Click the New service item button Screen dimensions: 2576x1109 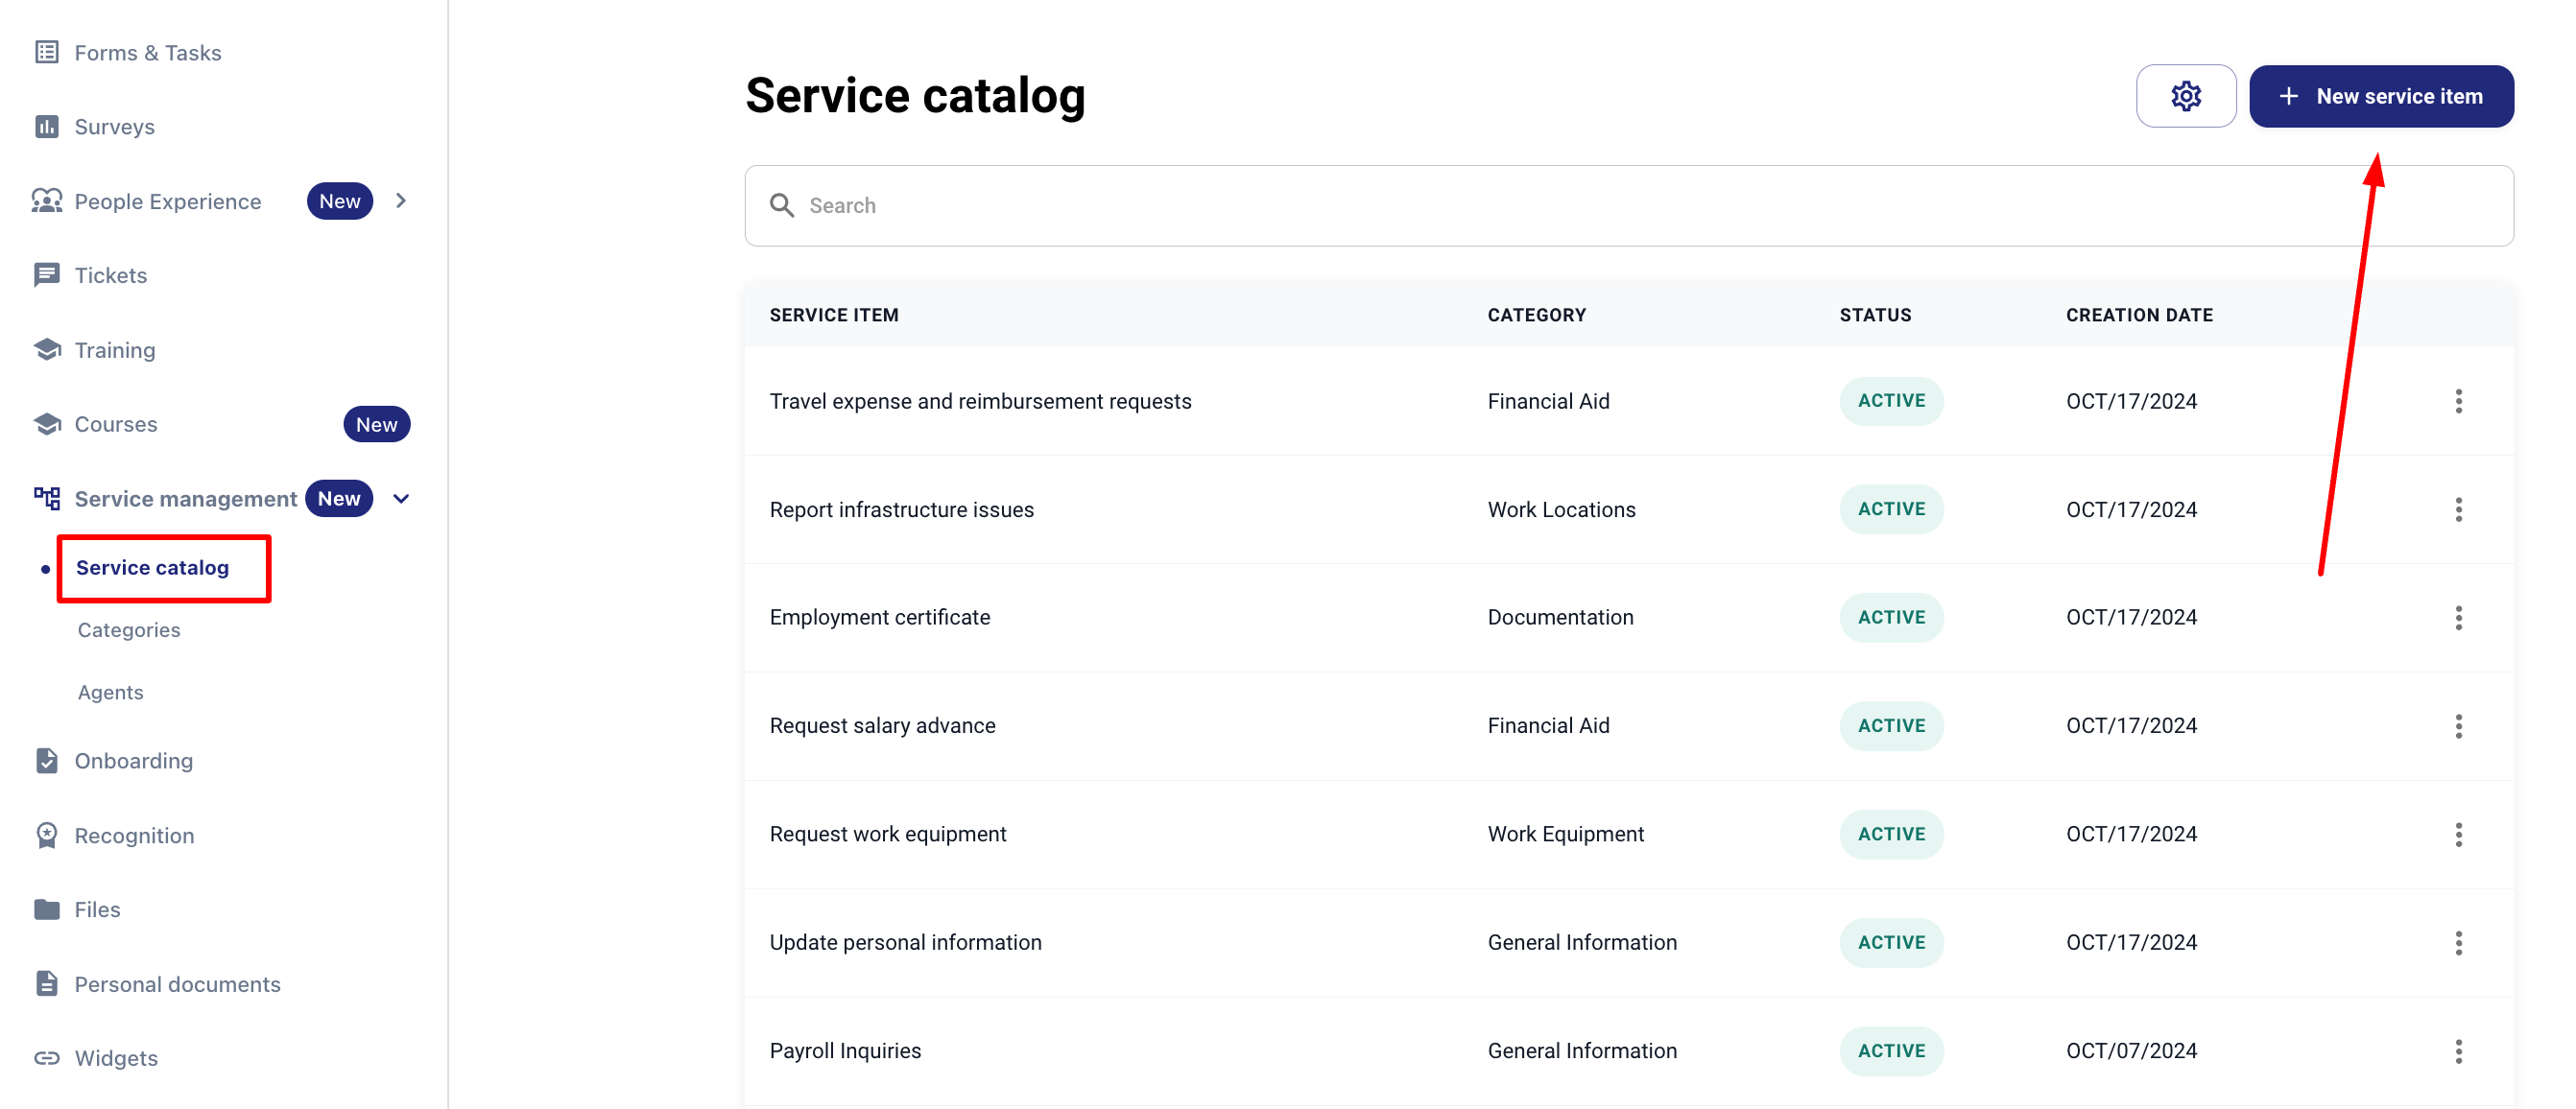[2380, 96]
